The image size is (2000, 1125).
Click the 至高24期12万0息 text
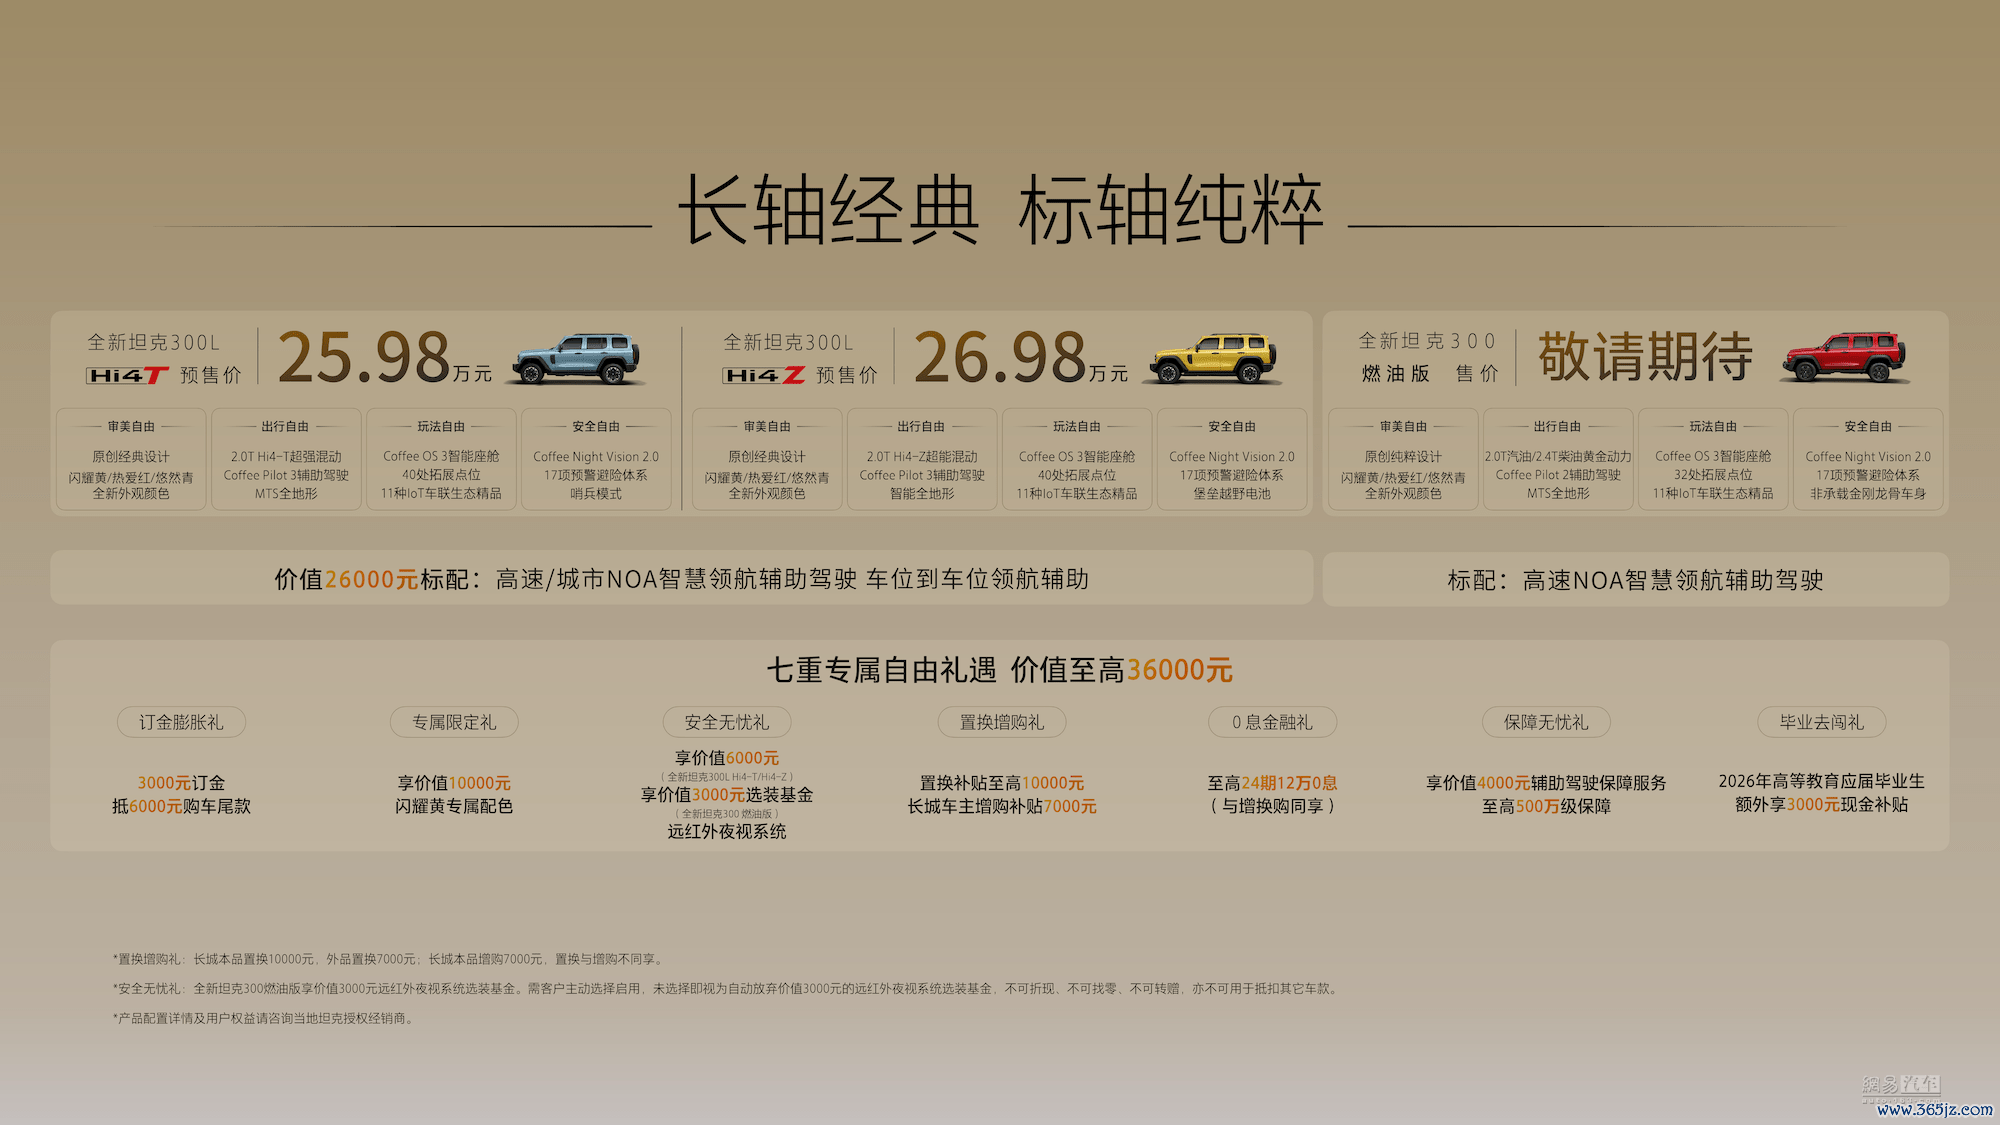tap(1272, 783)
